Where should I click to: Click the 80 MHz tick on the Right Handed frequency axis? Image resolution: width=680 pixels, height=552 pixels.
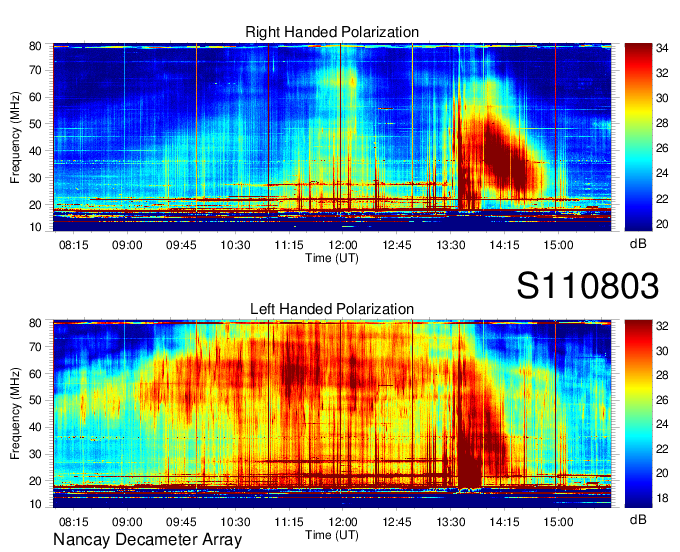point(35,46)
